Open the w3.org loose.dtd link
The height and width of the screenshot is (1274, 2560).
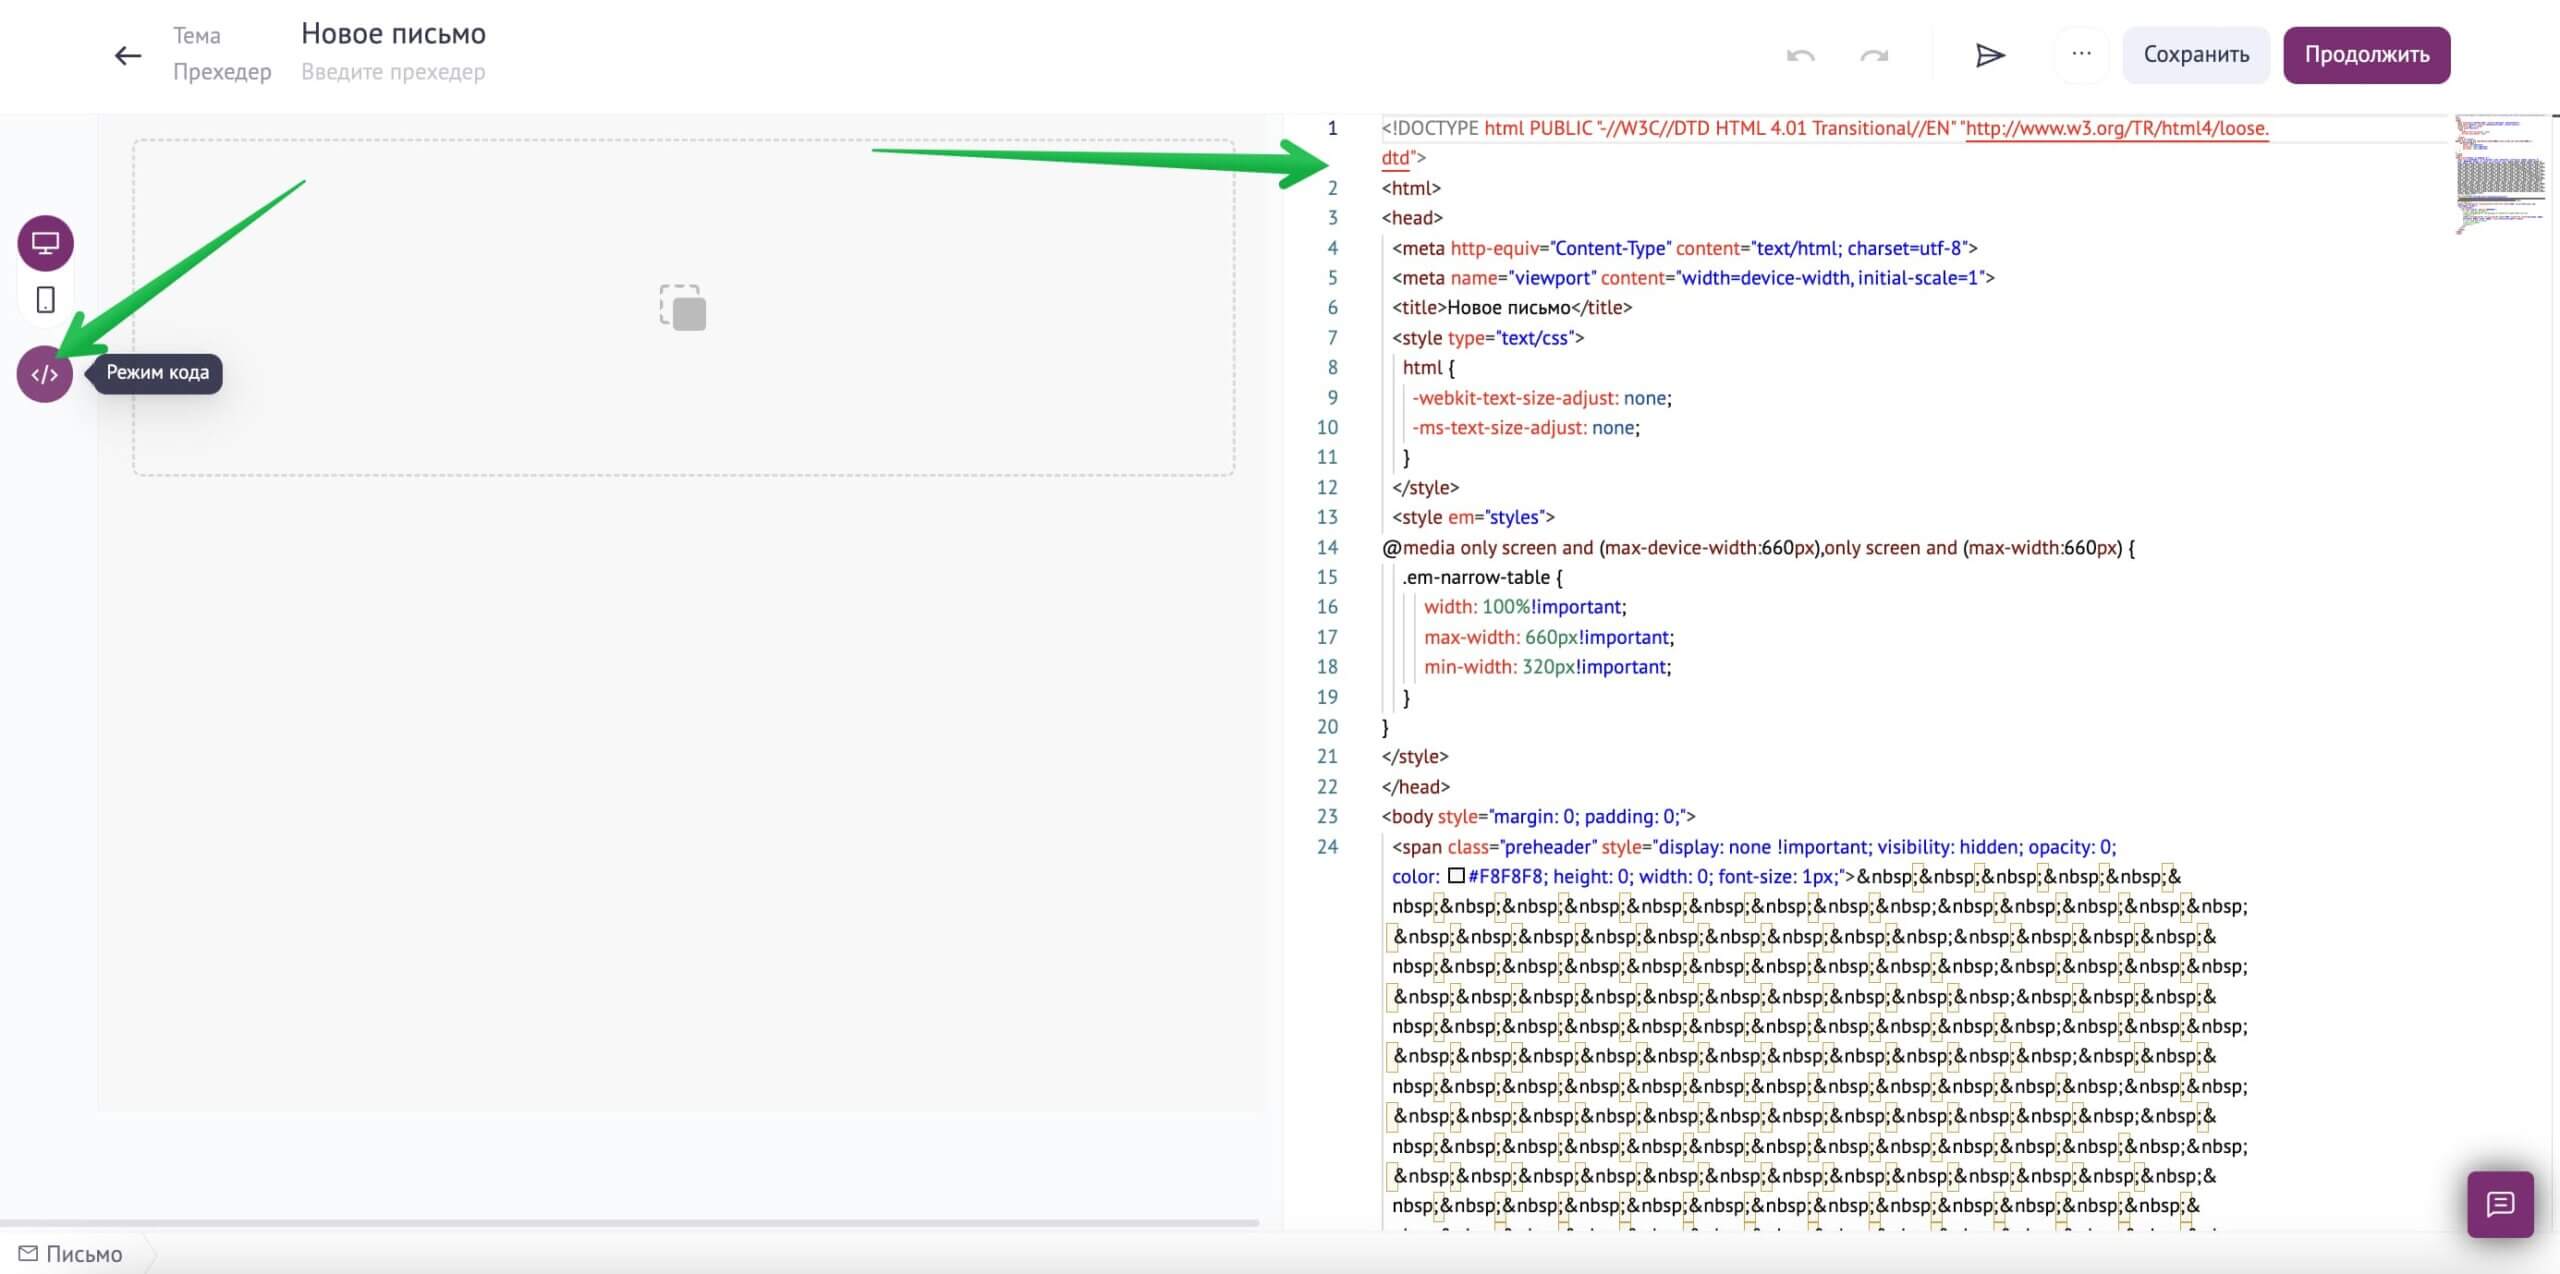click(x=2117, y=128)
